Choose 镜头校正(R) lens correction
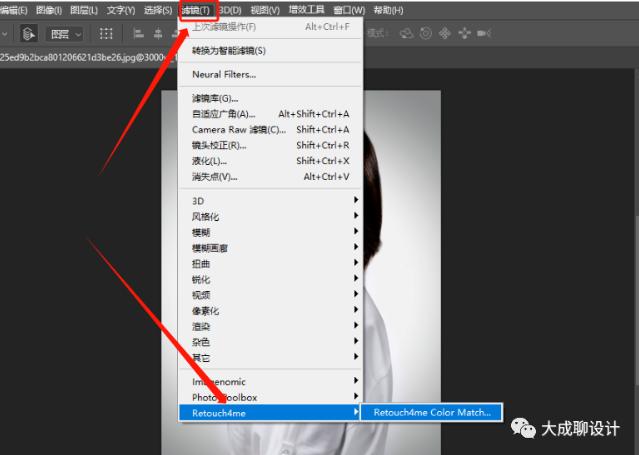Screen dimensions: 639x455 click(271, 145)
